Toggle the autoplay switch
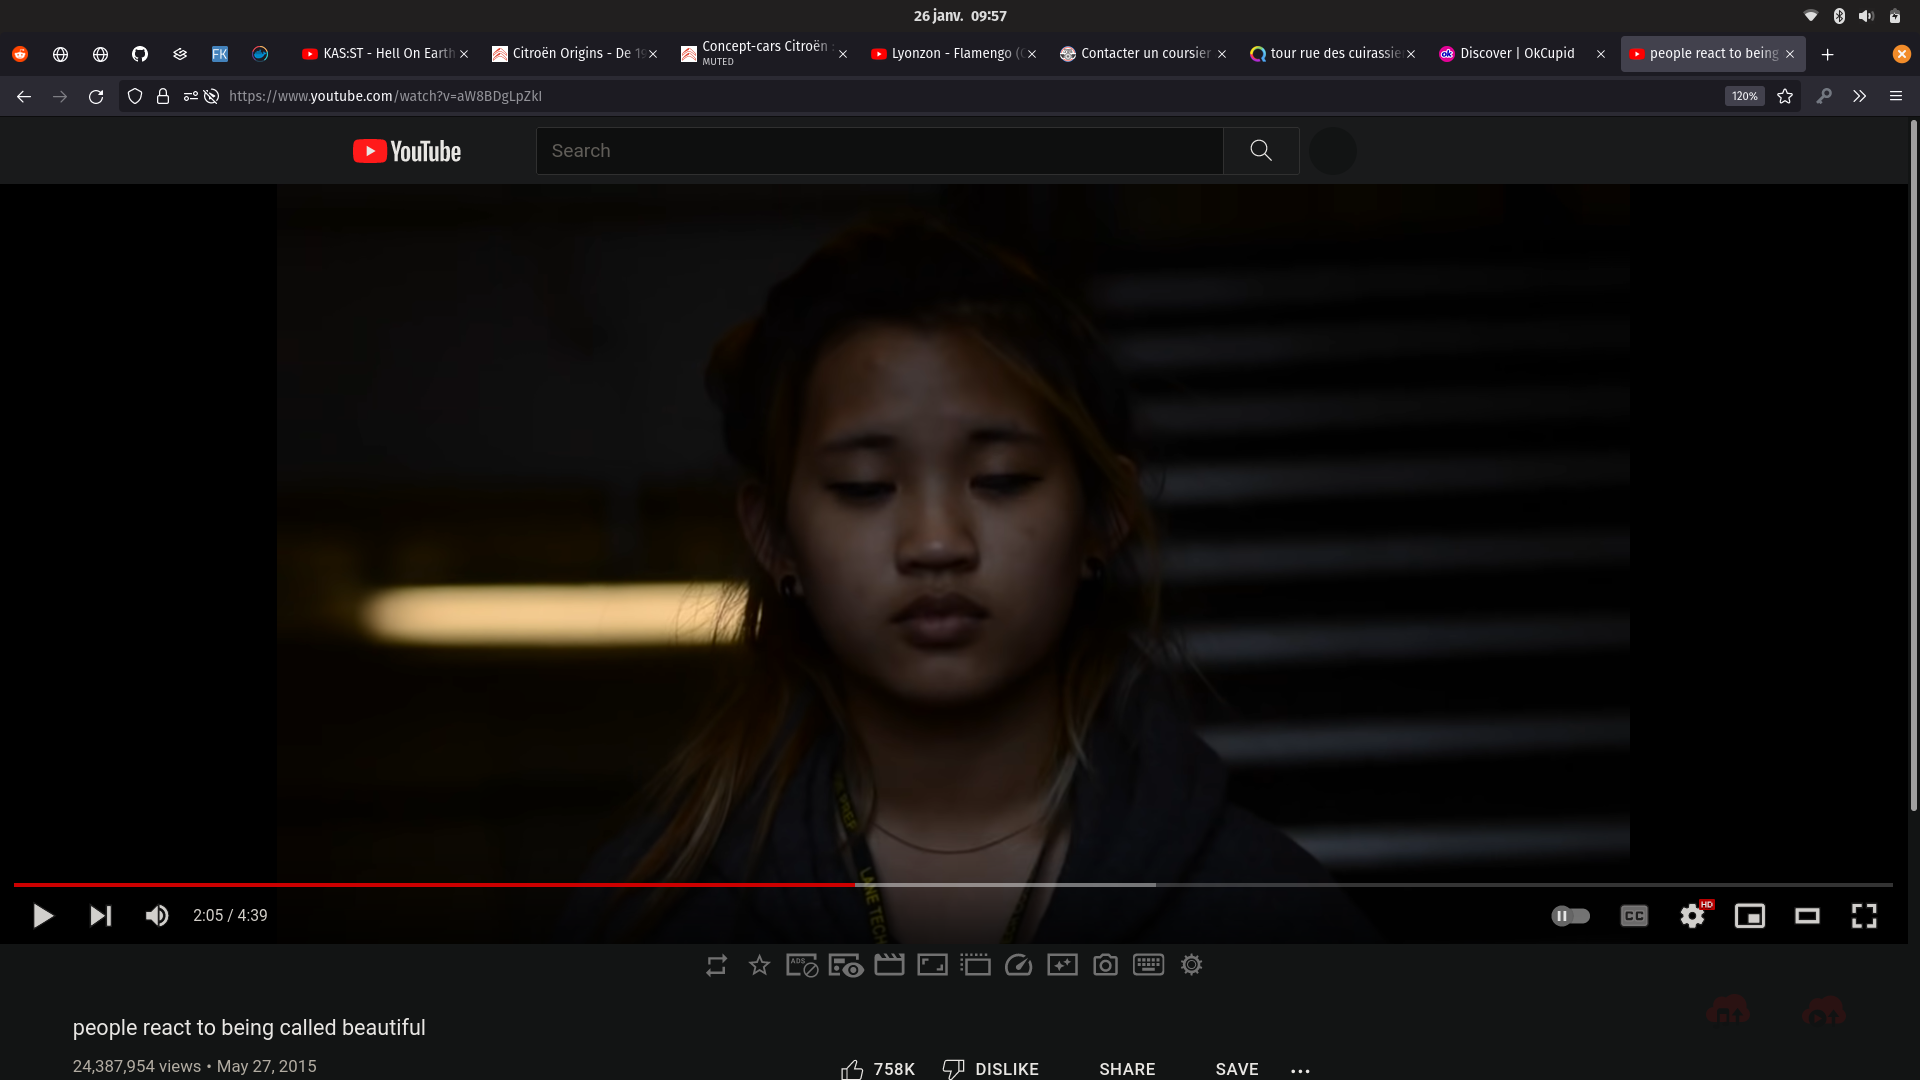This screenshot has width=1920, height=1080. 1570,916
